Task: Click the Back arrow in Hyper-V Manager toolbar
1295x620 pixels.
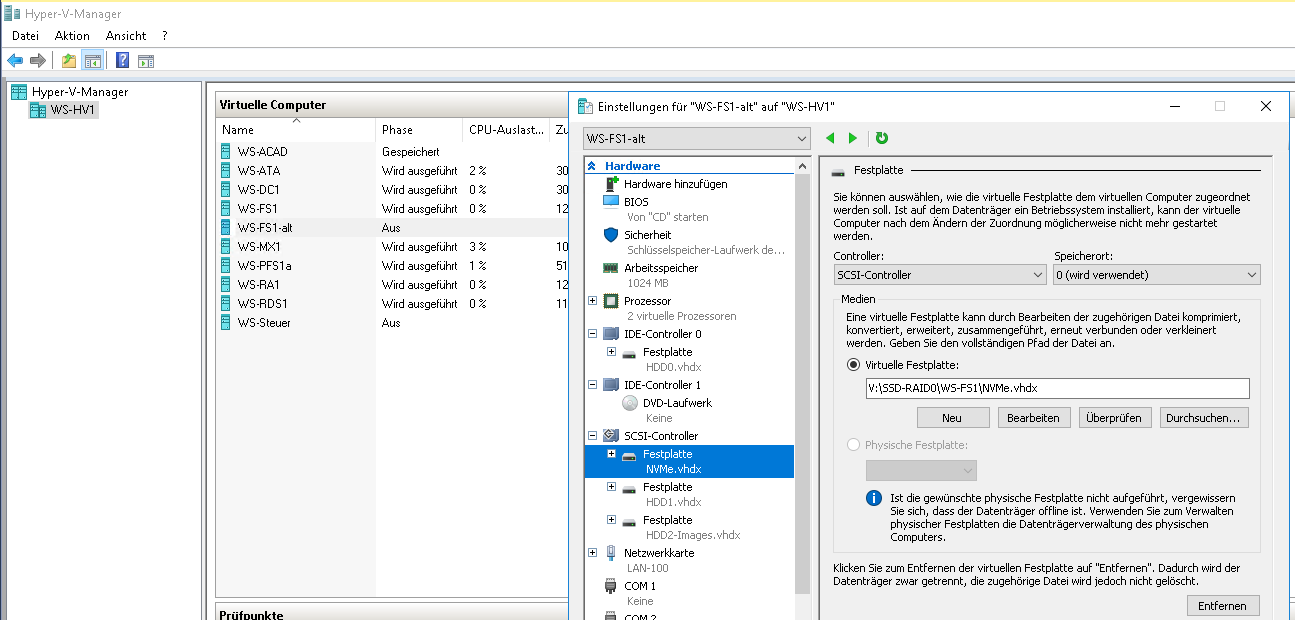Action: point(15,60)
